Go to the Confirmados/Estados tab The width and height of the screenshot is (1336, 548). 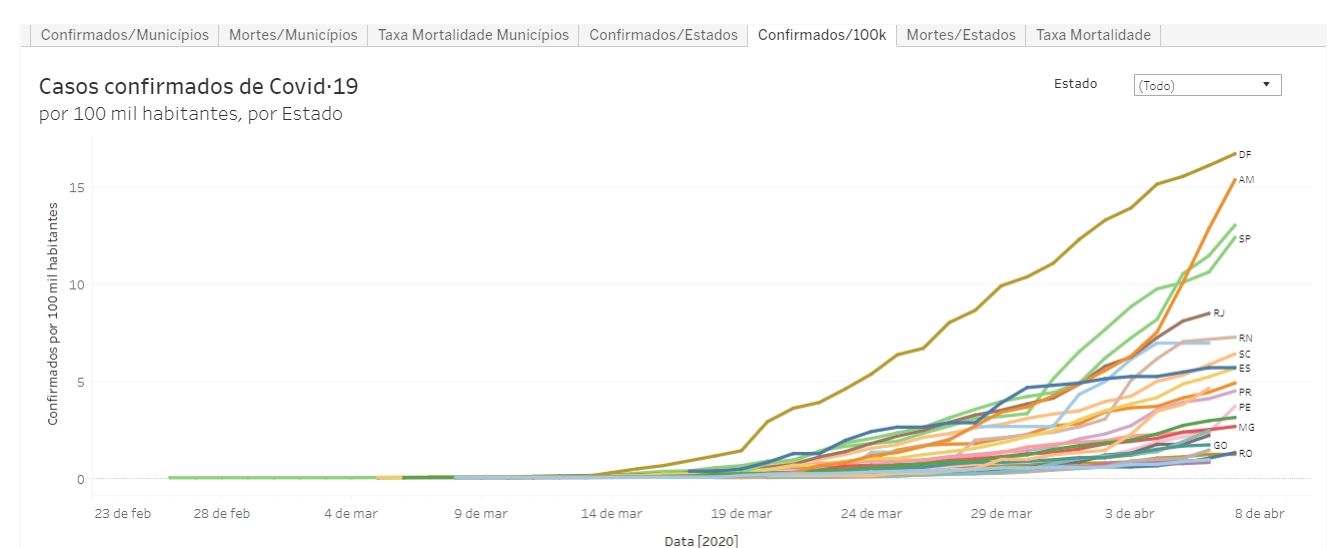[663, 35]
